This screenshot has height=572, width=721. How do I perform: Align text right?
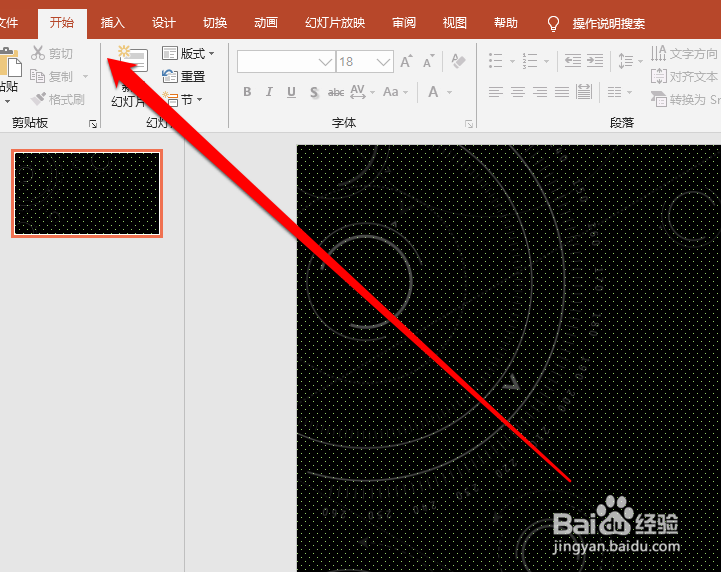pyautogui.click(x=539, y=92)
